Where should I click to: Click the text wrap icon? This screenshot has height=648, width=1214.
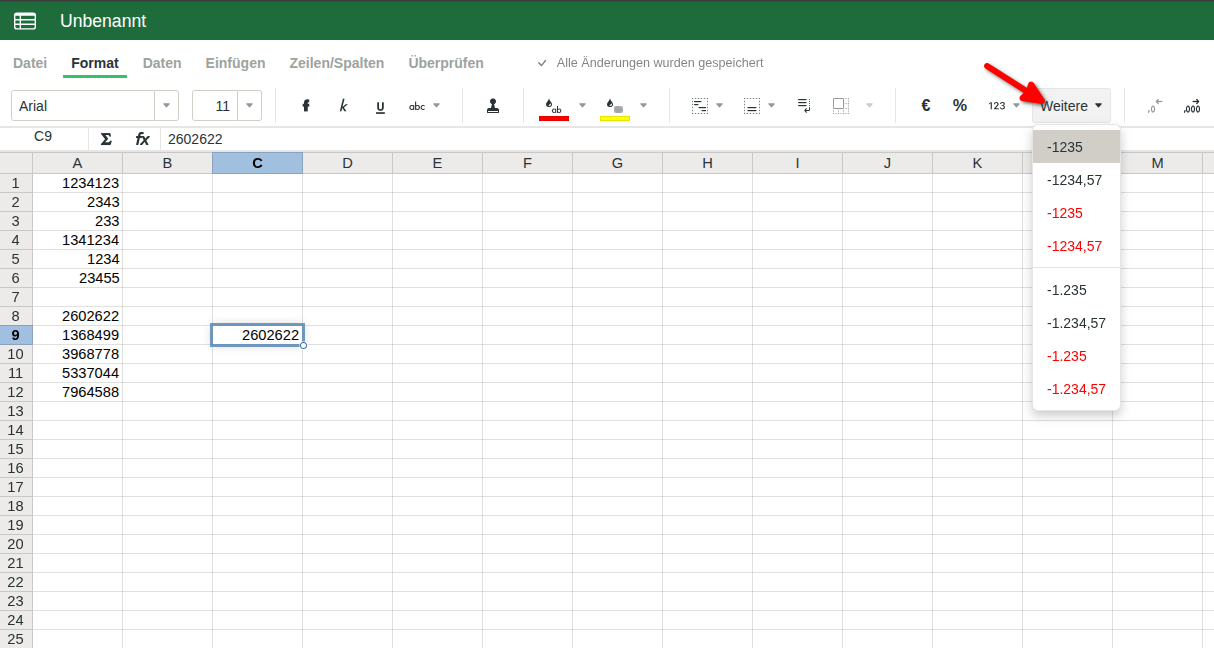pos(804,106)
